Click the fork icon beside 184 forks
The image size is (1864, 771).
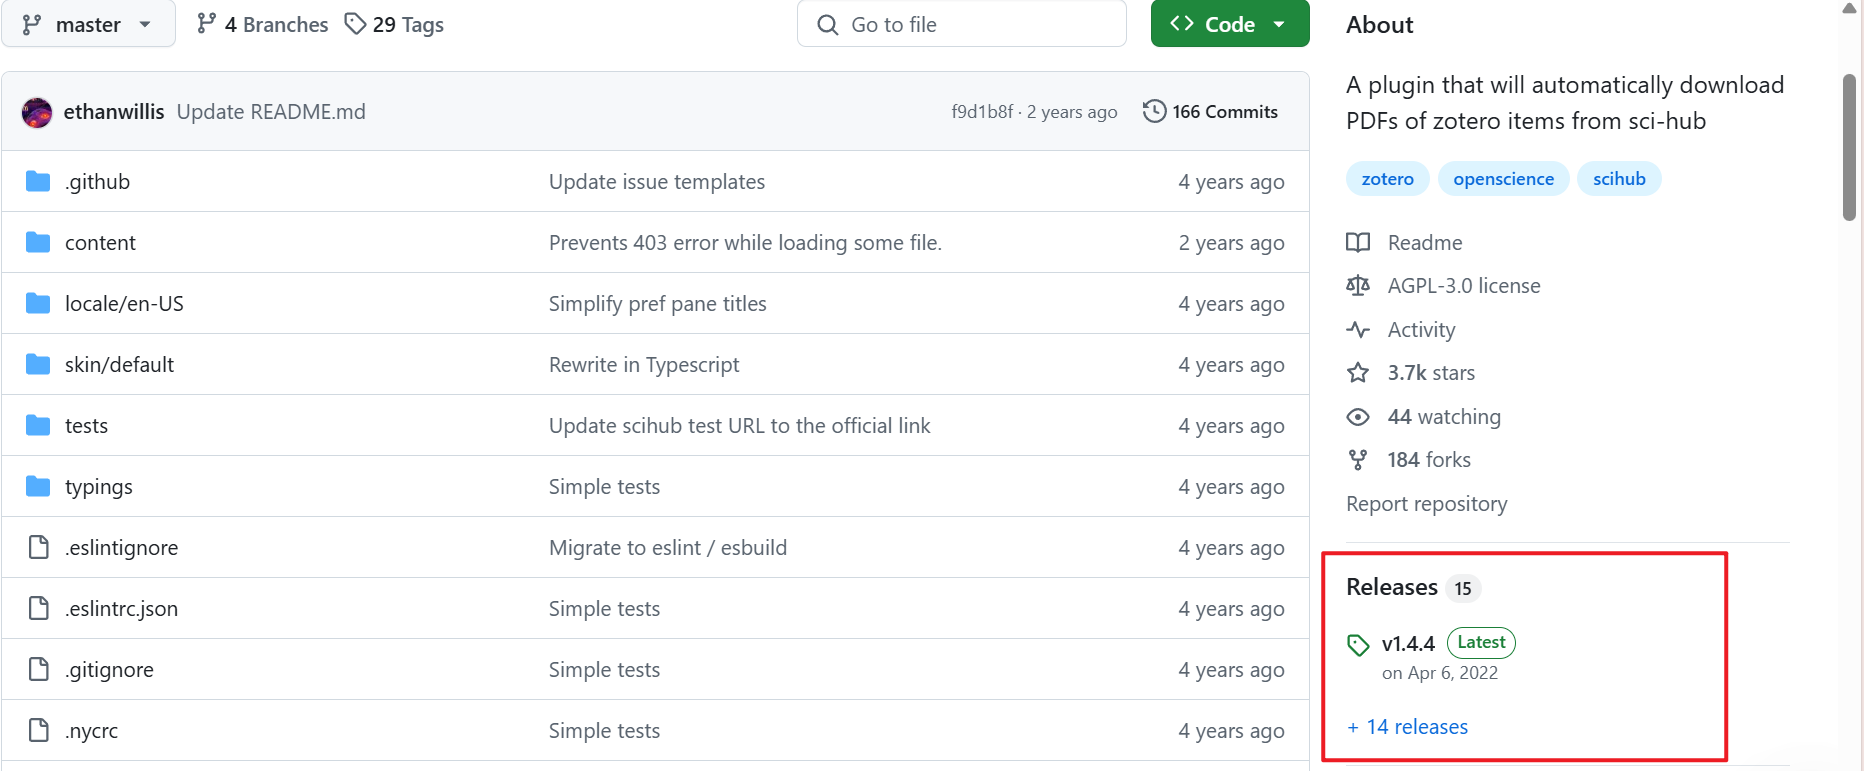(1358, 460)
